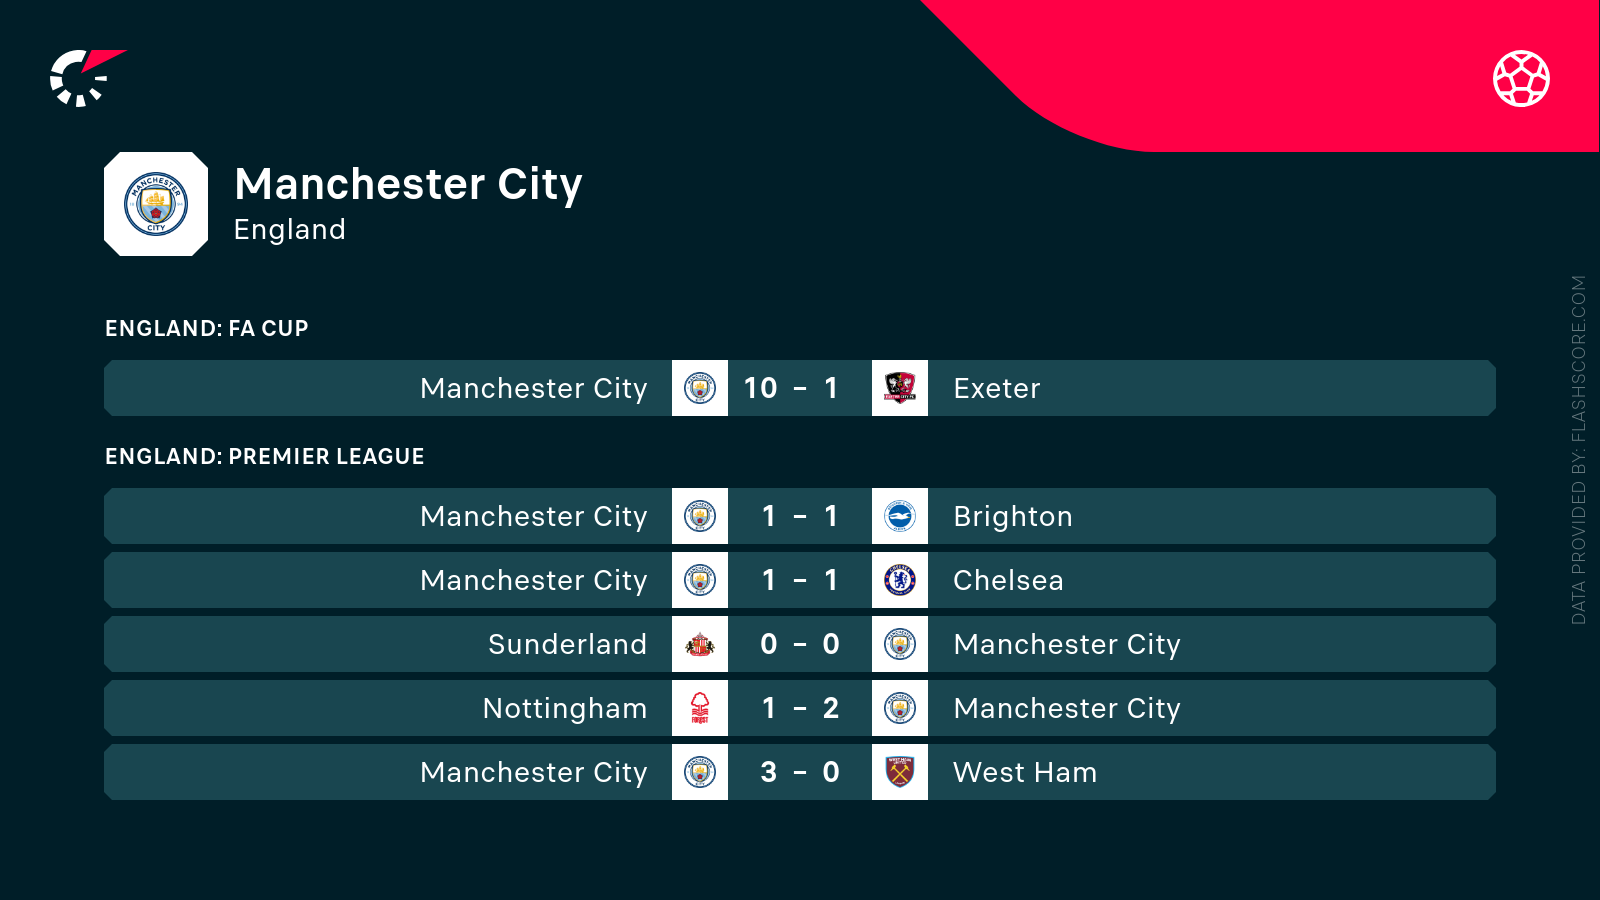Click the 3 - 0 score against West Ham
This screenshot has height=900, width=1600.
click(800, 772)
